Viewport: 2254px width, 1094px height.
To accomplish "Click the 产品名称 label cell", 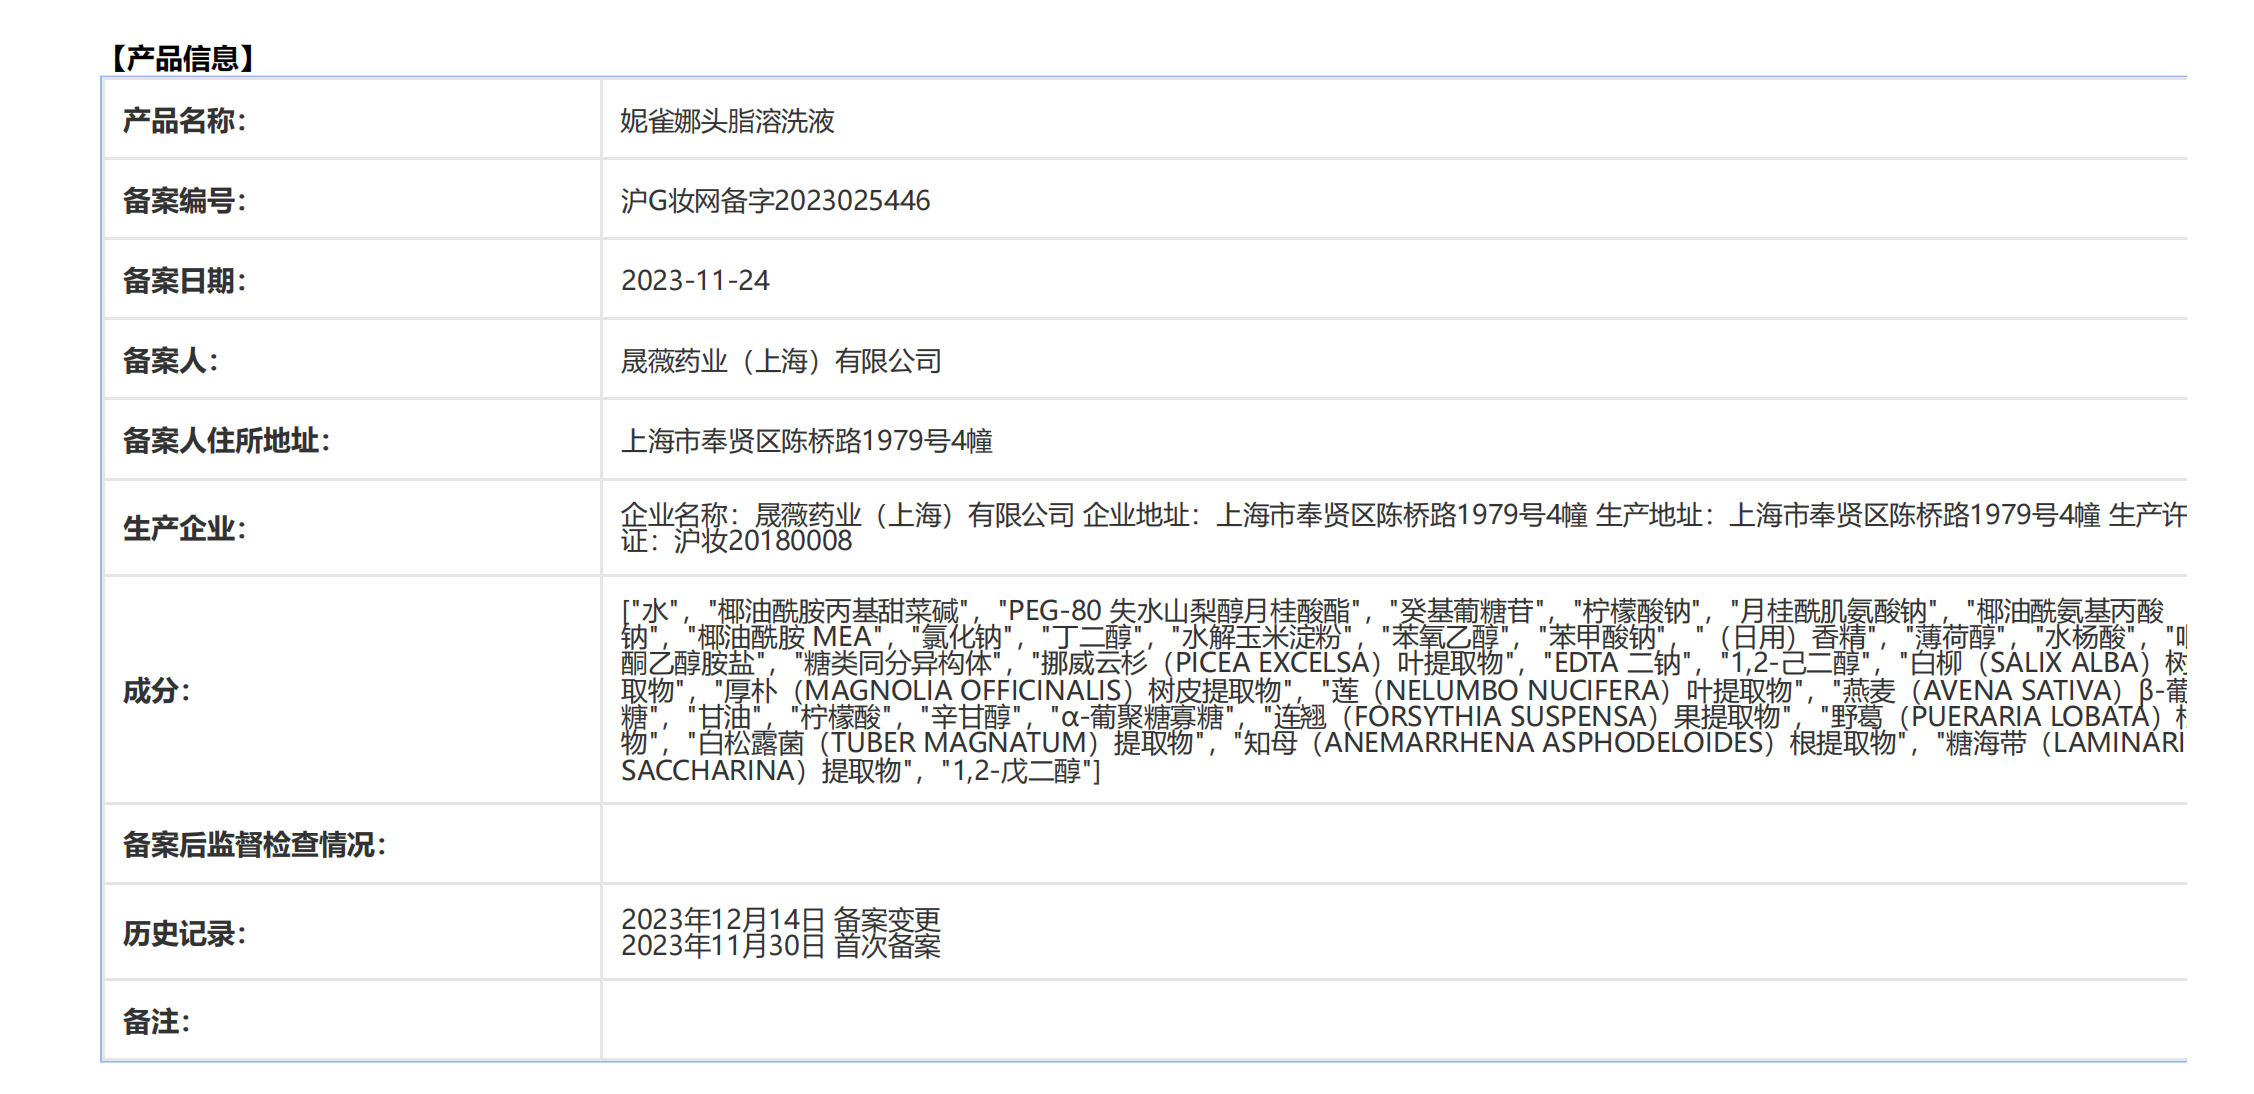I will pos(184,121).
